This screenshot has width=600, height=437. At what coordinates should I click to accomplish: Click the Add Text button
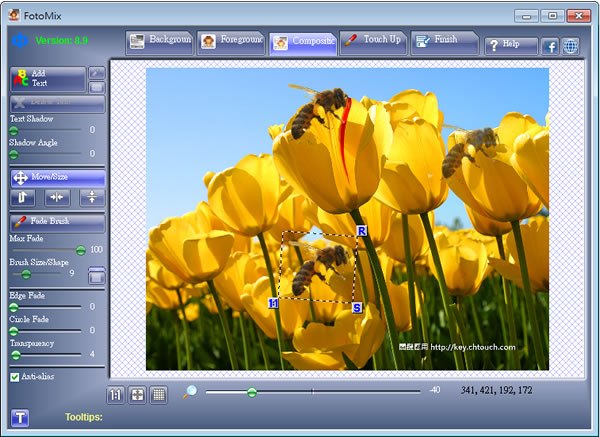click(46, 80)
